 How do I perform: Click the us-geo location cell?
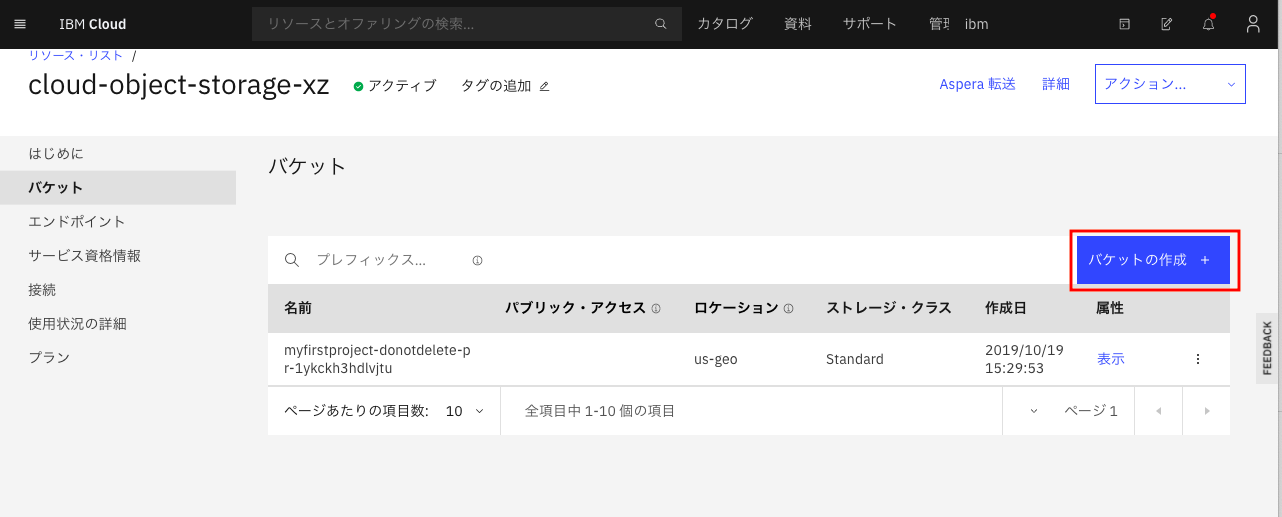[x=716, y=359]
